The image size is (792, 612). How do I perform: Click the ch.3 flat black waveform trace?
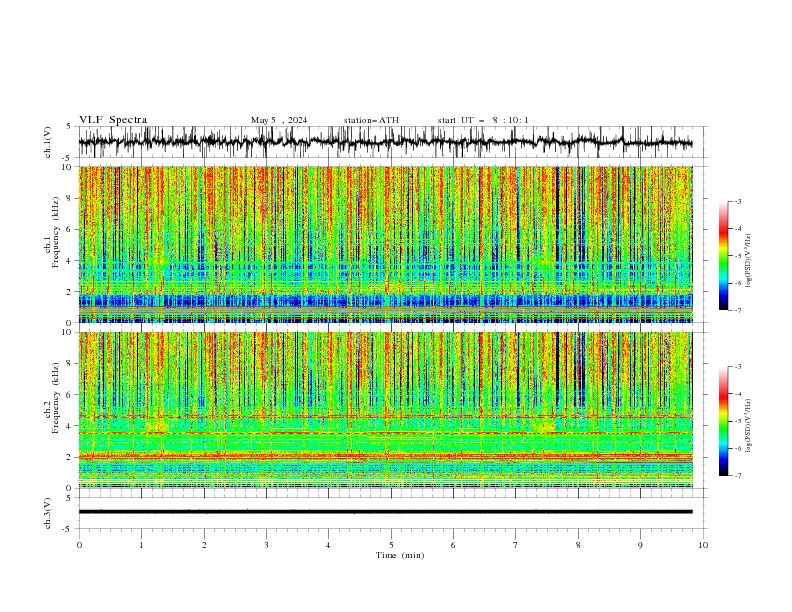(x=385, y=512)
